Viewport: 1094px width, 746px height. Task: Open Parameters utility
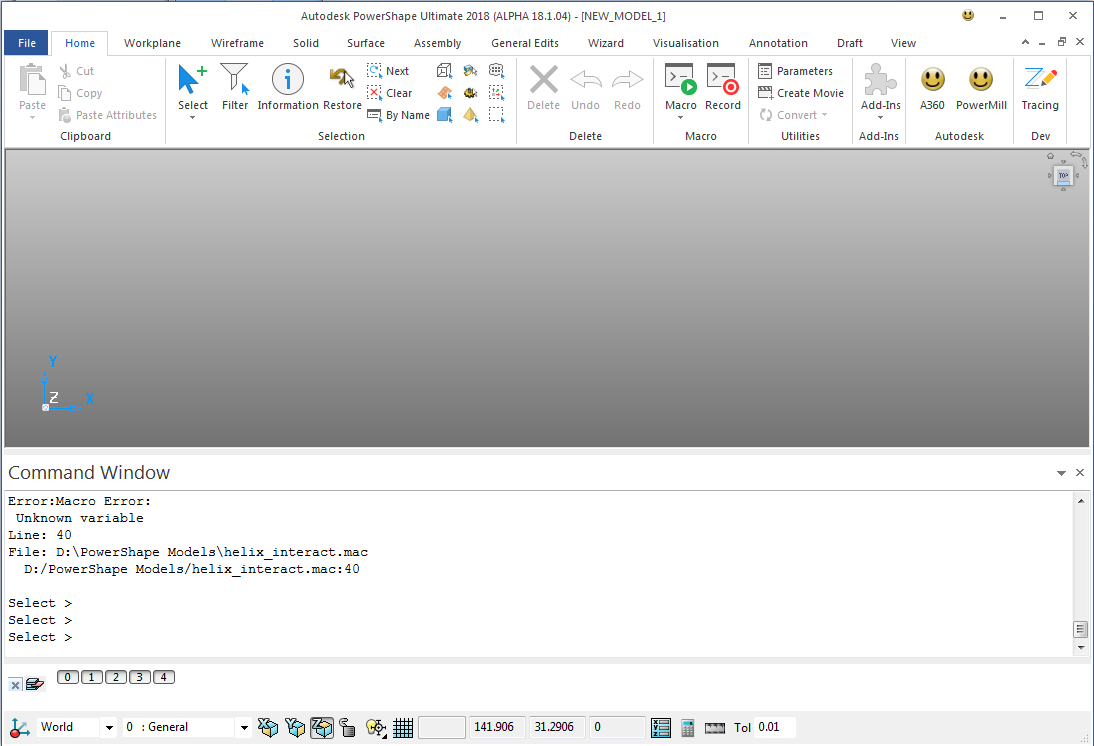(795, 70)
